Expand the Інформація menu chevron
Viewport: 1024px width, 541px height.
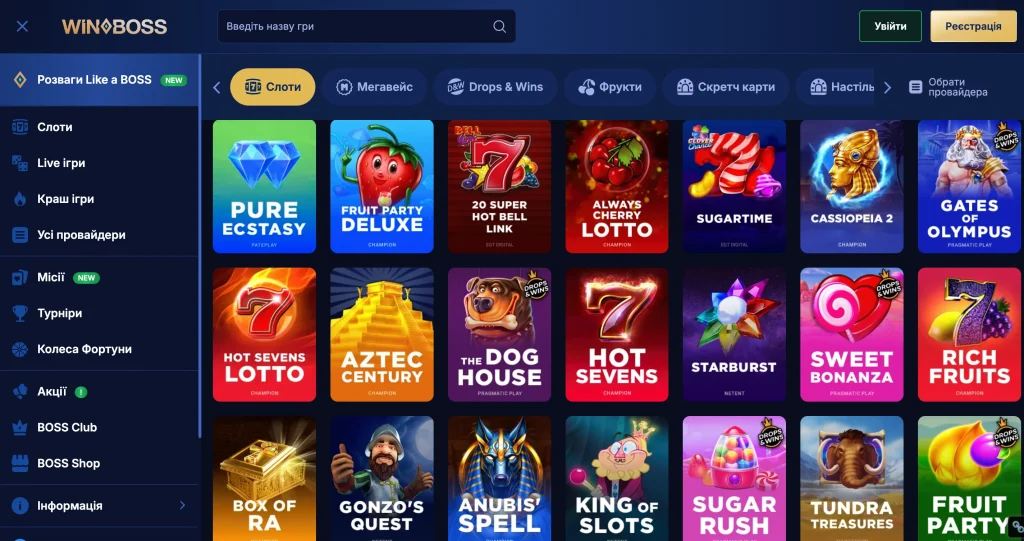click(182, 505)
